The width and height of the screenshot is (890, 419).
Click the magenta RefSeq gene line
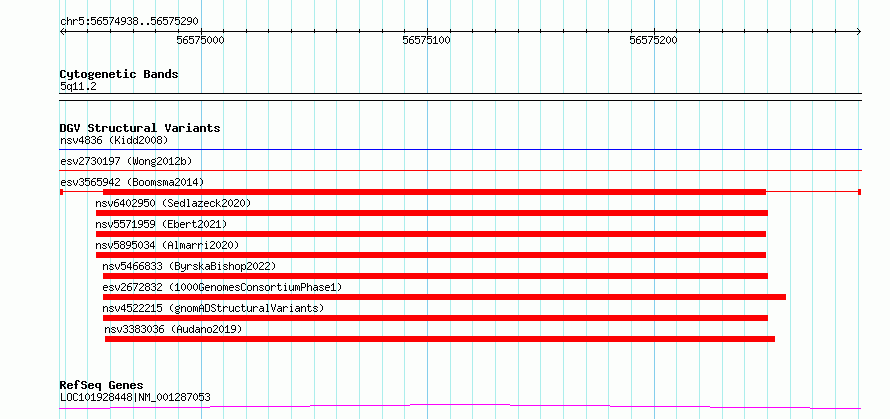[460, 406]
